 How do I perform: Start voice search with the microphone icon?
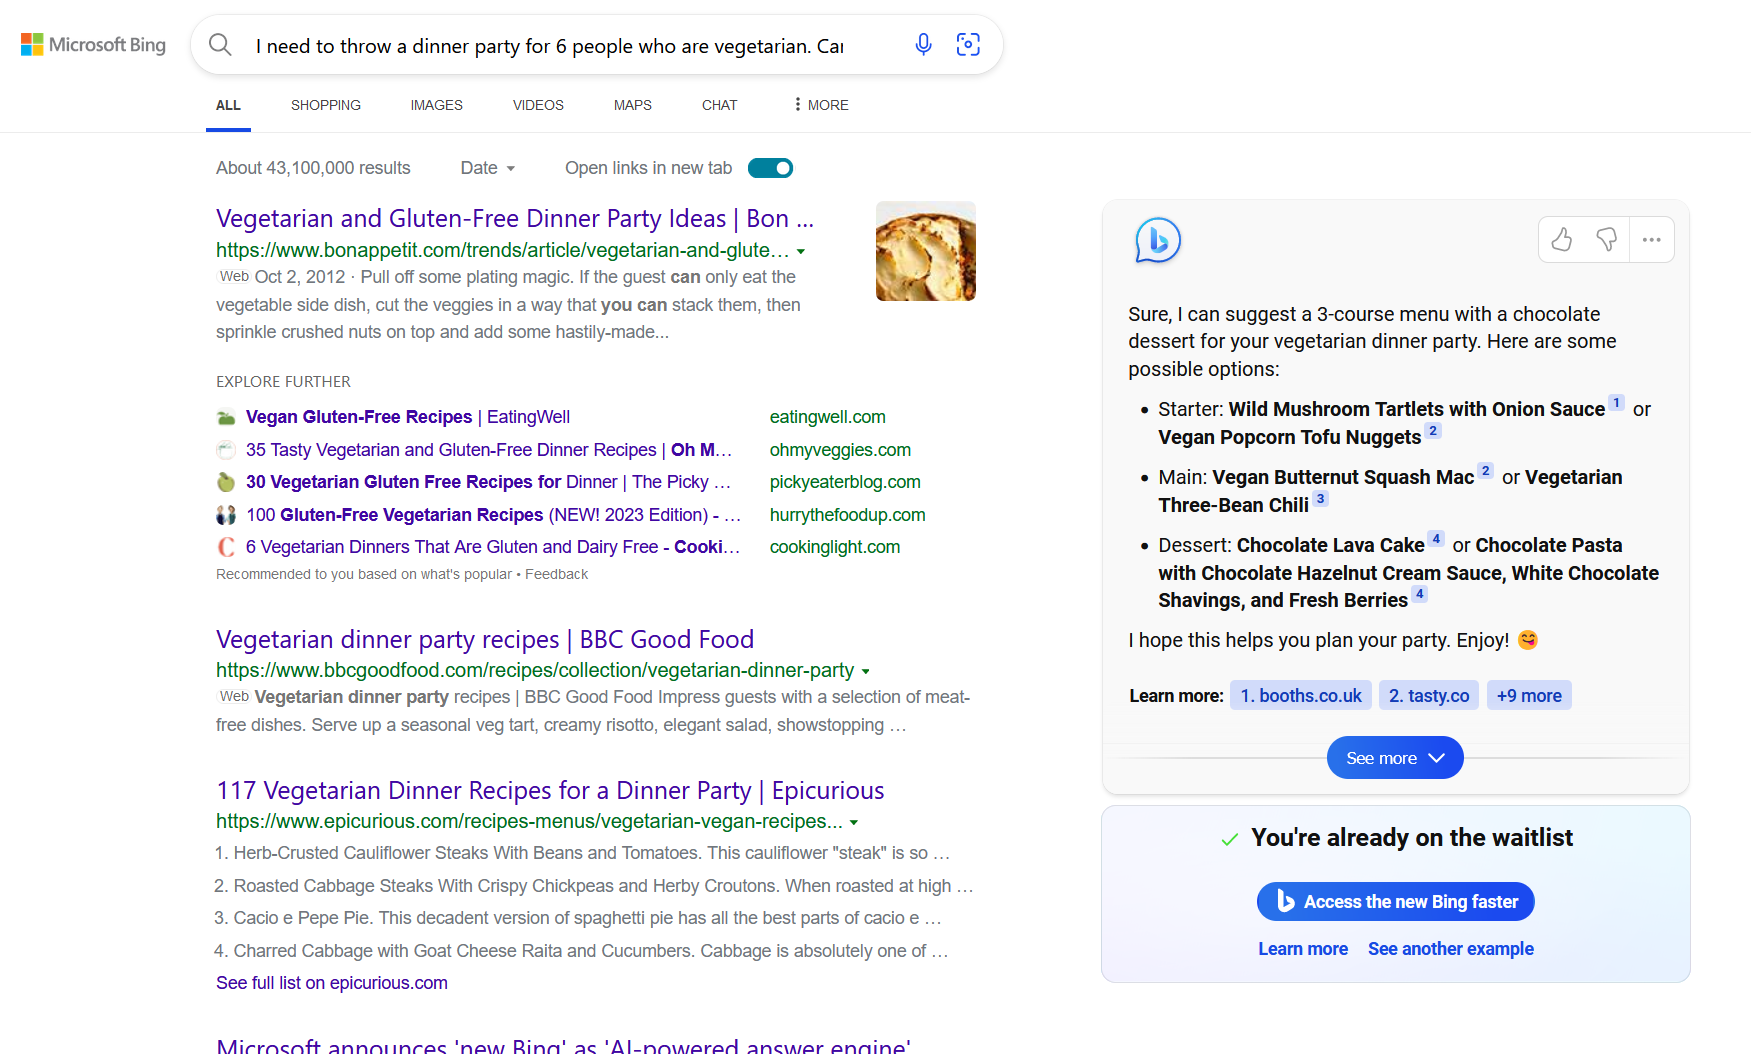click(923, 44)
